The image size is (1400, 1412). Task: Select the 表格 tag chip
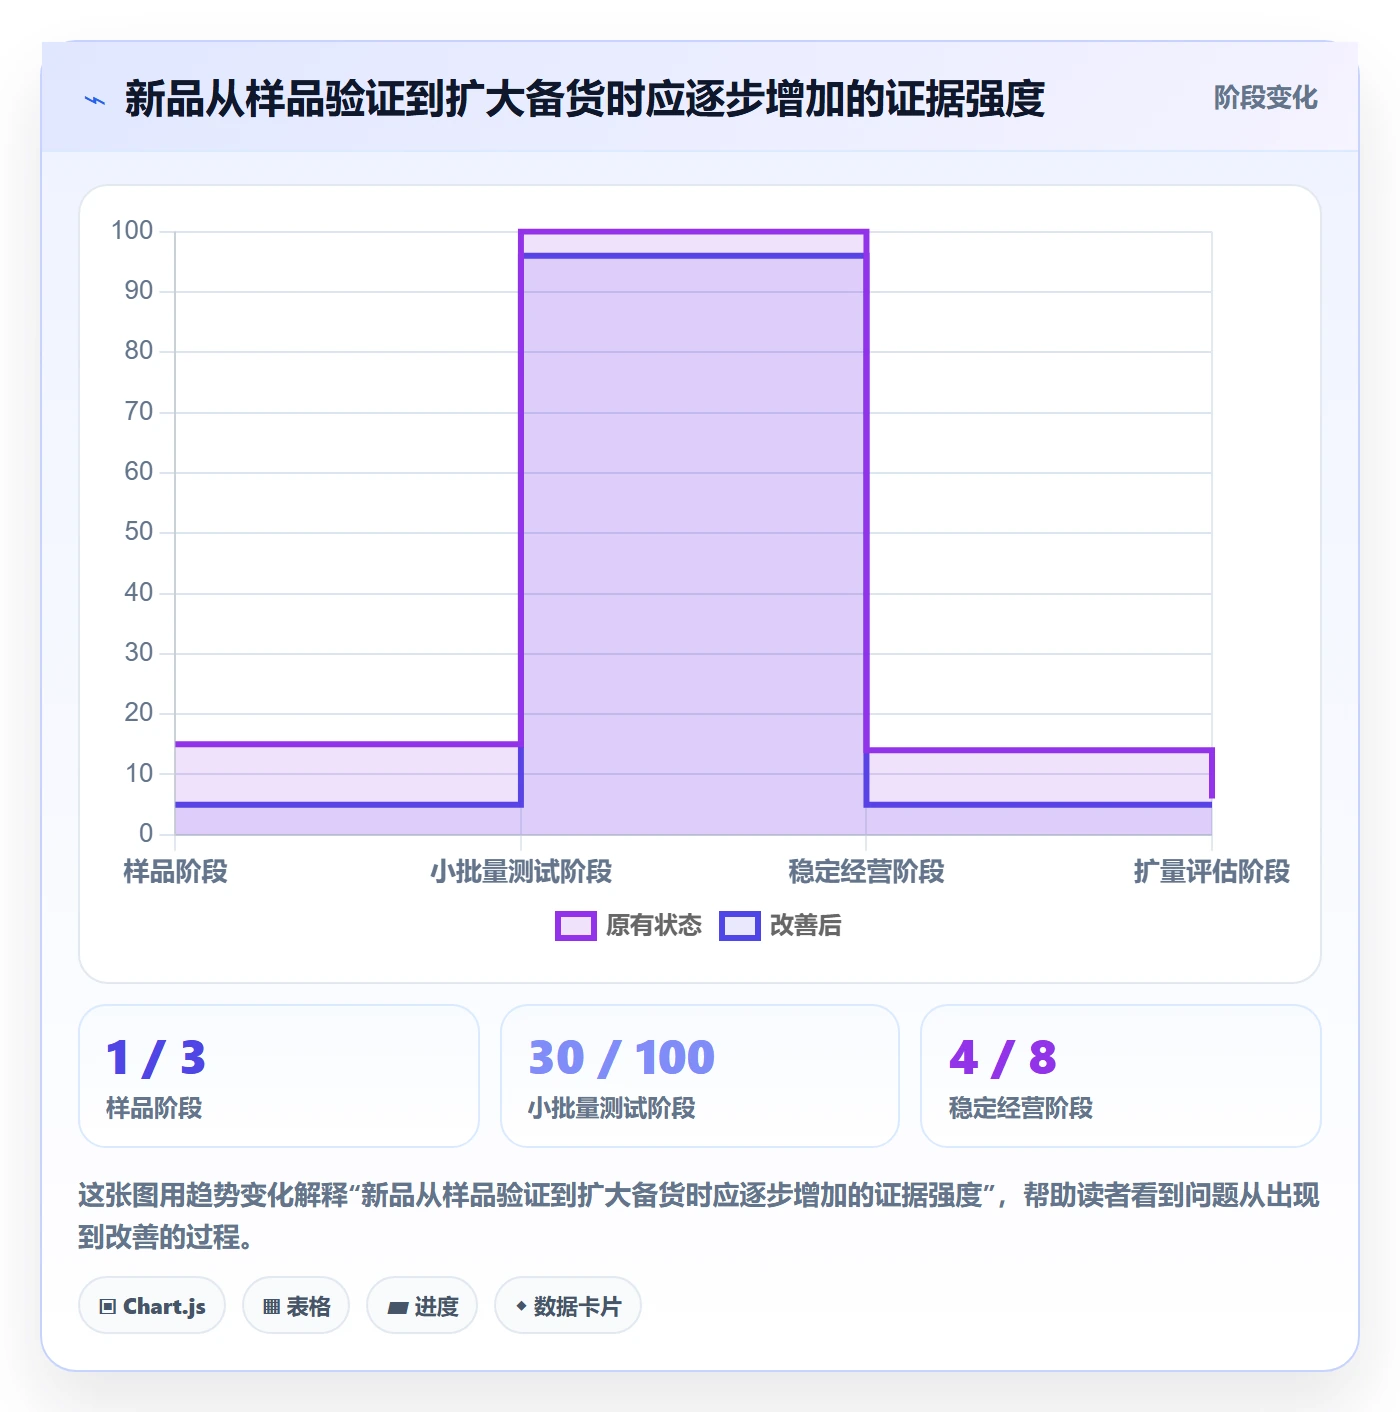296,1305
